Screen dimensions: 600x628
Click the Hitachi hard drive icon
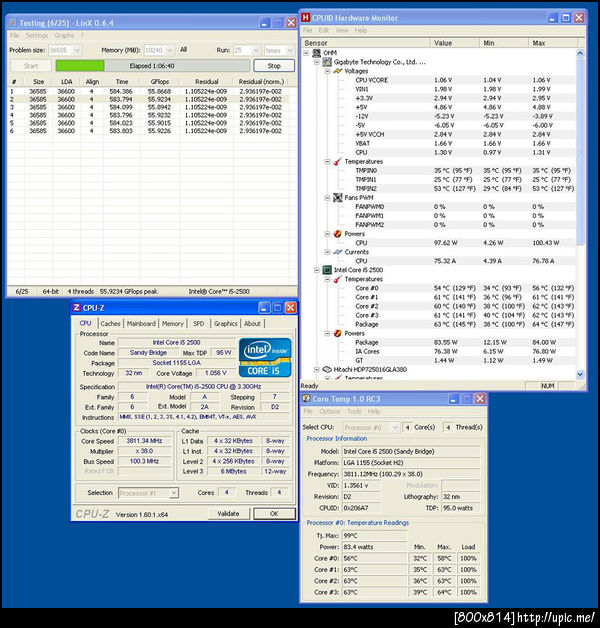click(x=327, y=369)
